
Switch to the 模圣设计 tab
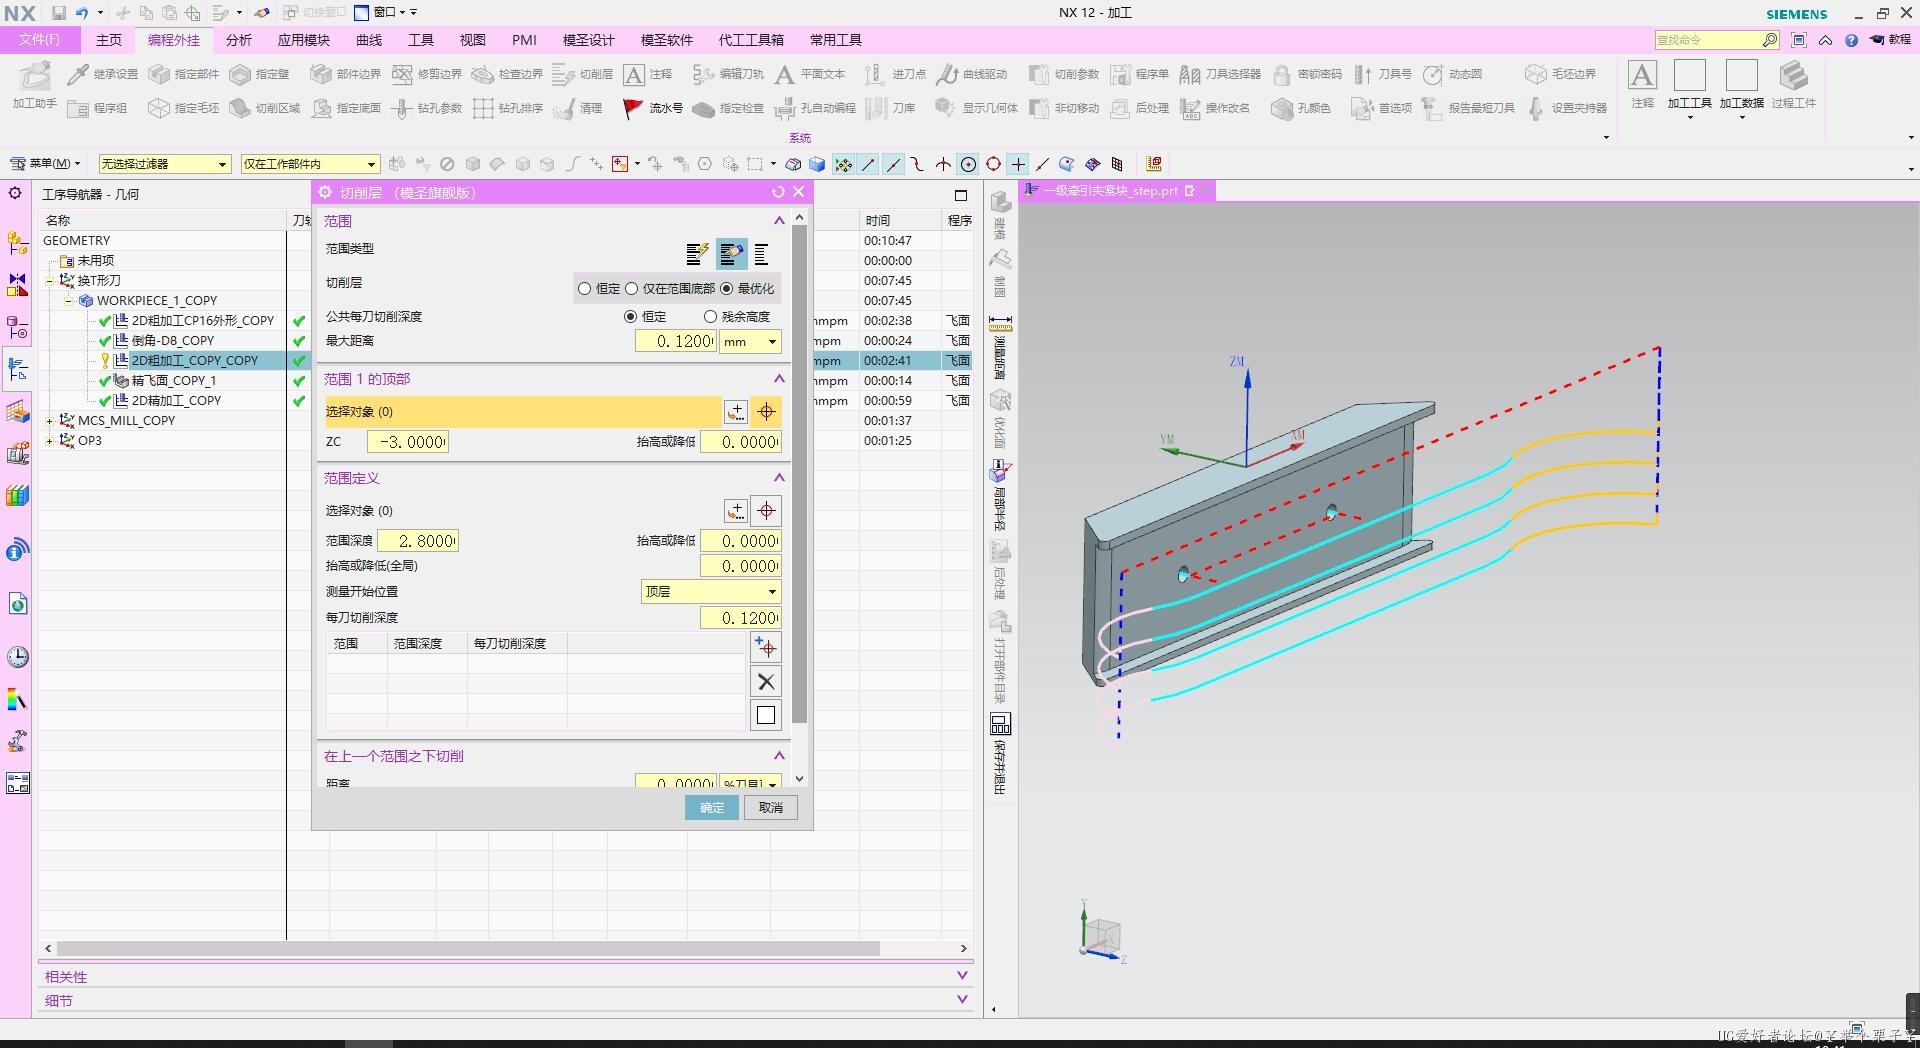coord(589,40)
